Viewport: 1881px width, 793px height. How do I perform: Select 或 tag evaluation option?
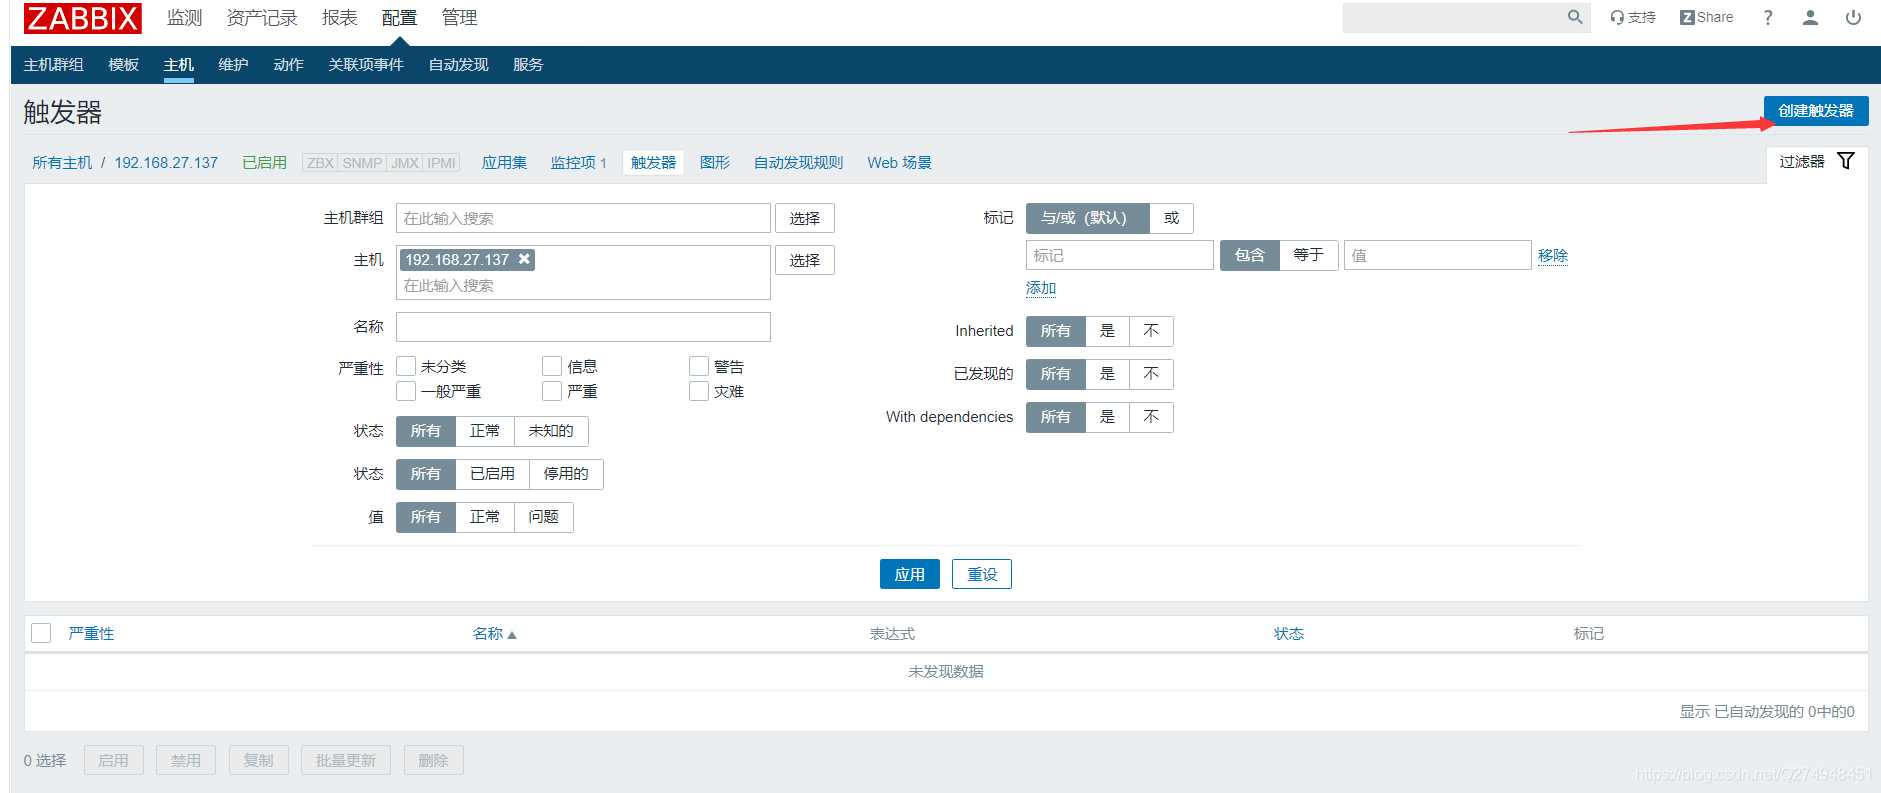point(1171,218)
